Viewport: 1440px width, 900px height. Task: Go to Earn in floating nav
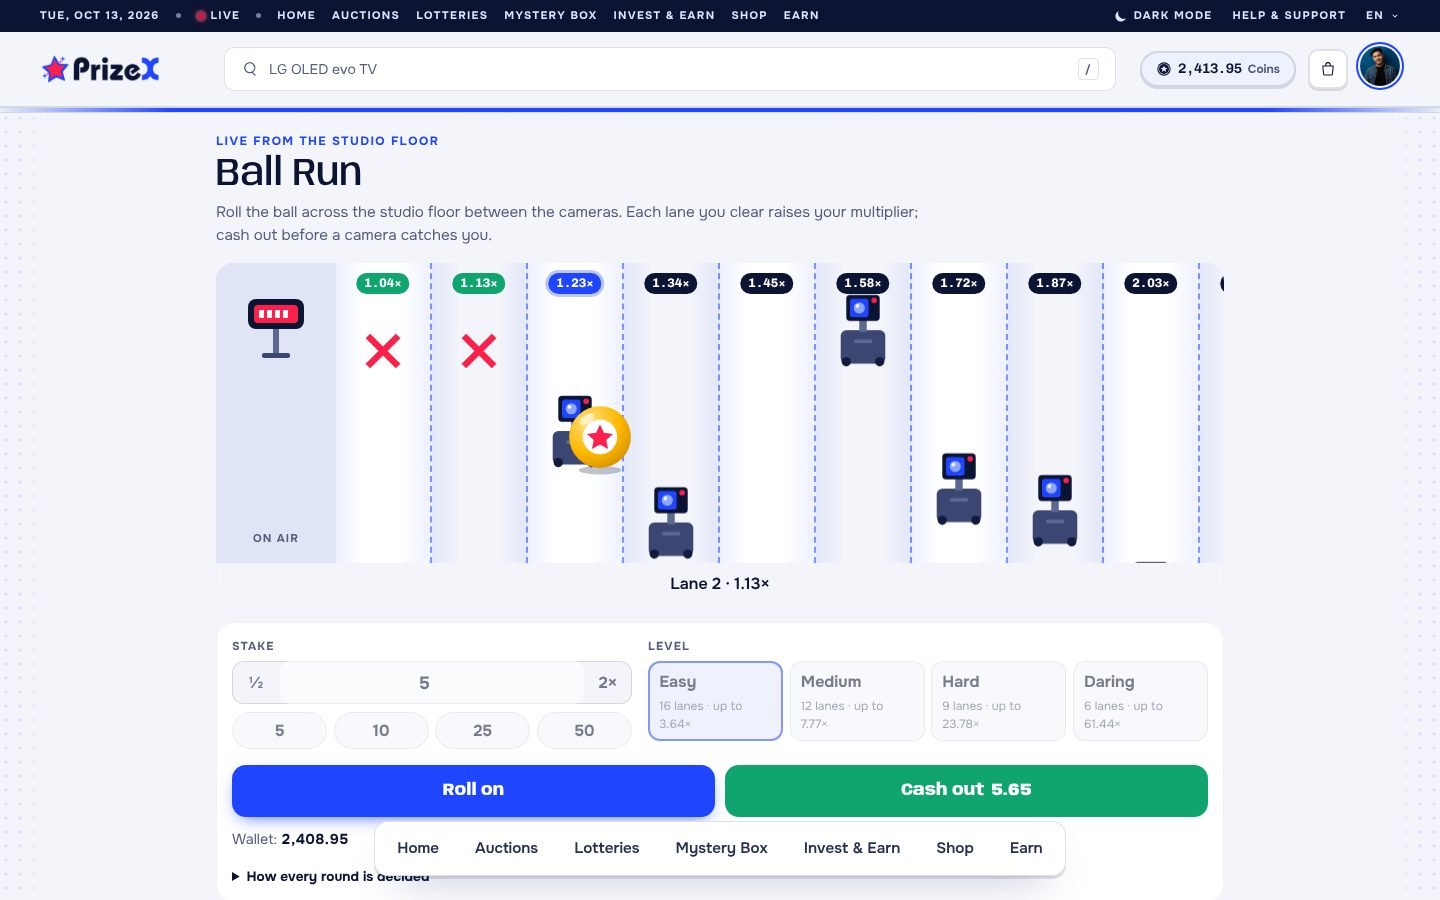pos(1026,848)
